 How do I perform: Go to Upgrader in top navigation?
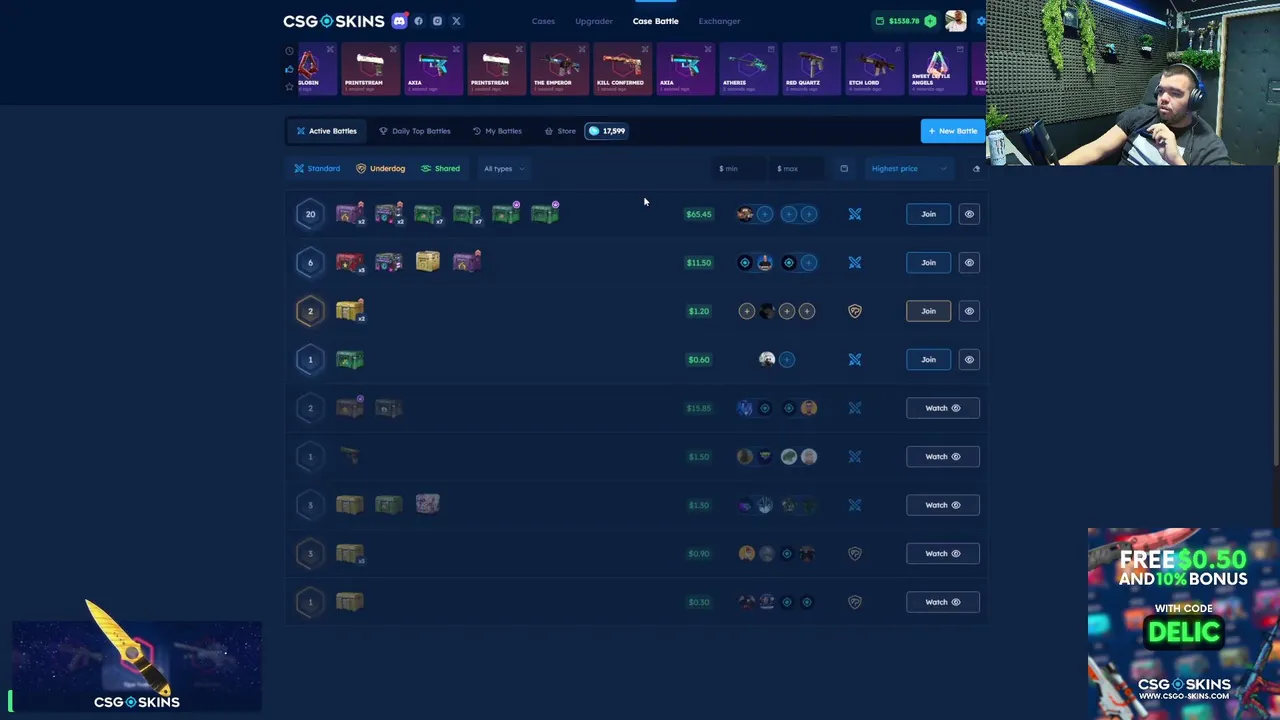(x=594, y=21)
